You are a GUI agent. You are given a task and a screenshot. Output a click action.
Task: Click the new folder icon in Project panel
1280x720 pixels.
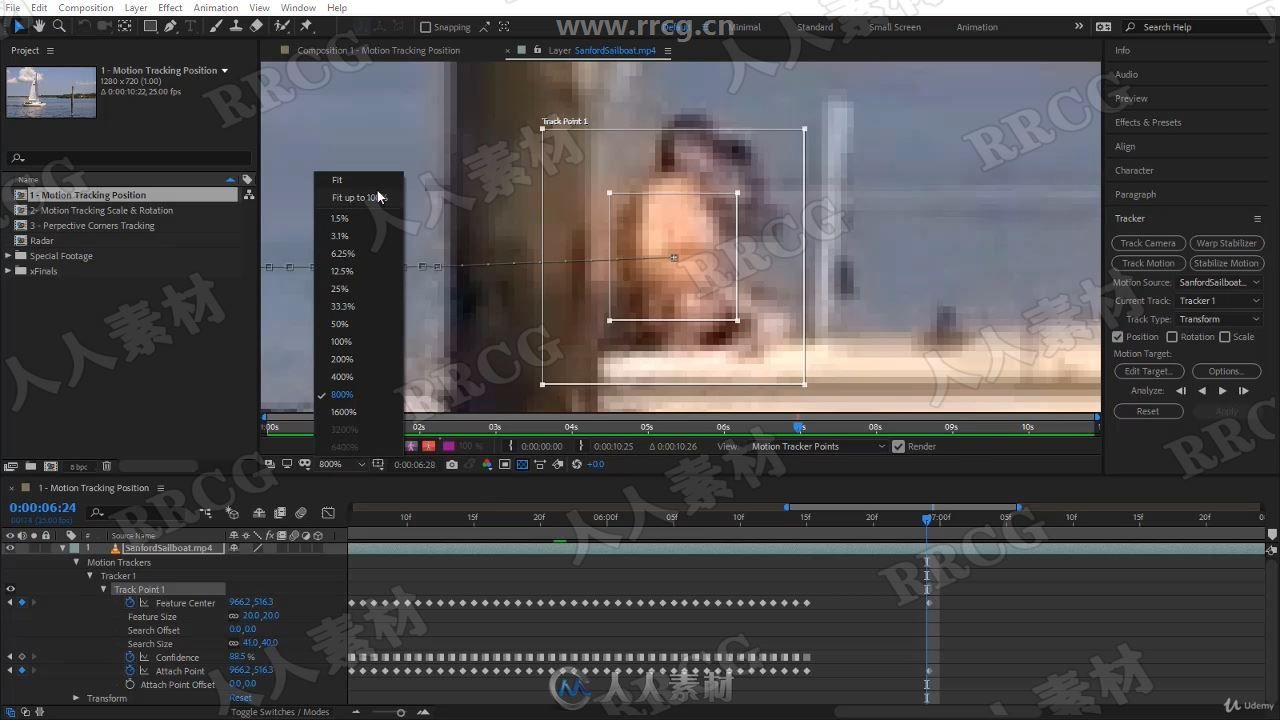tap(31, 466)
